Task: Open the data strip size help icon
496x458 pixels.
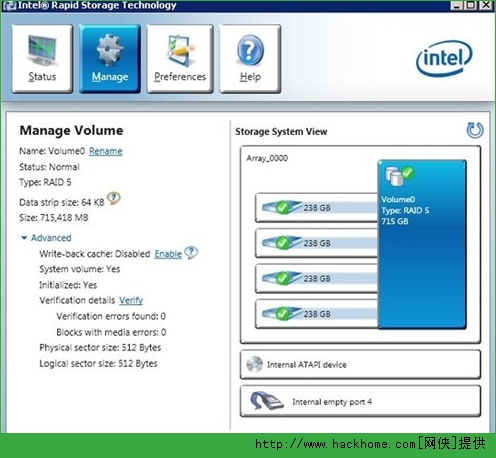Action: (114, 198)
